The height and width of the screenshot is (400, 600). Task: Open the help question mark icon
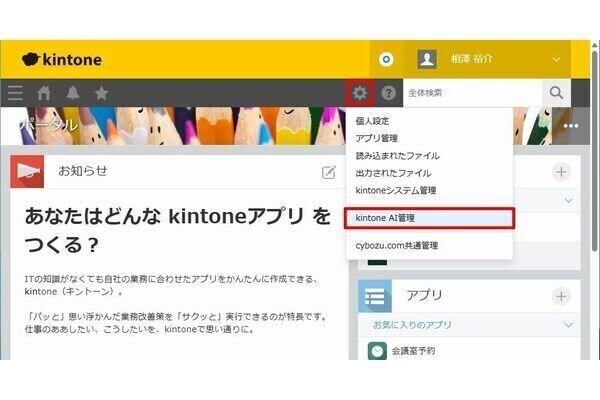point(388,93)
